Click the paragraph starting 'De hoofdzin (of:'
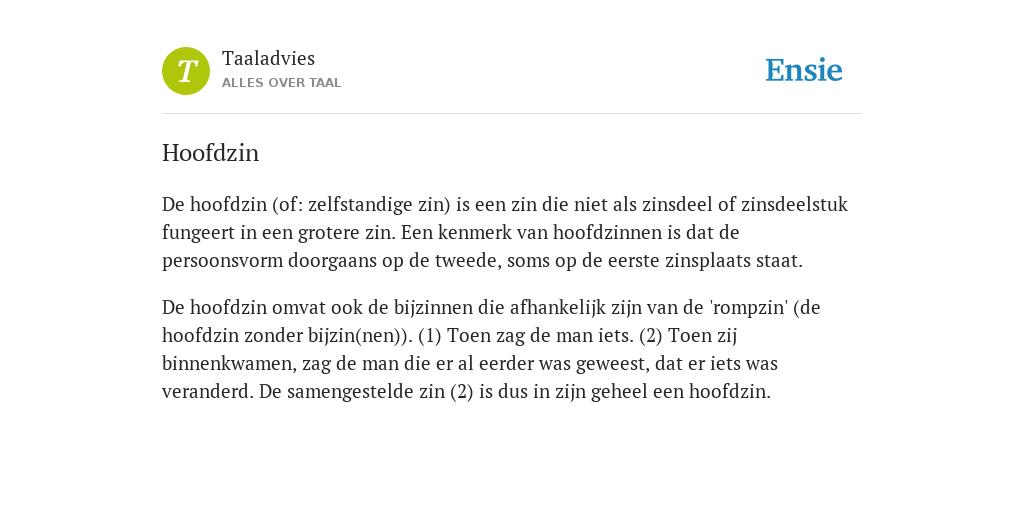The width and height of the screenshot is (1024, 512). click(x=505, y=232)
